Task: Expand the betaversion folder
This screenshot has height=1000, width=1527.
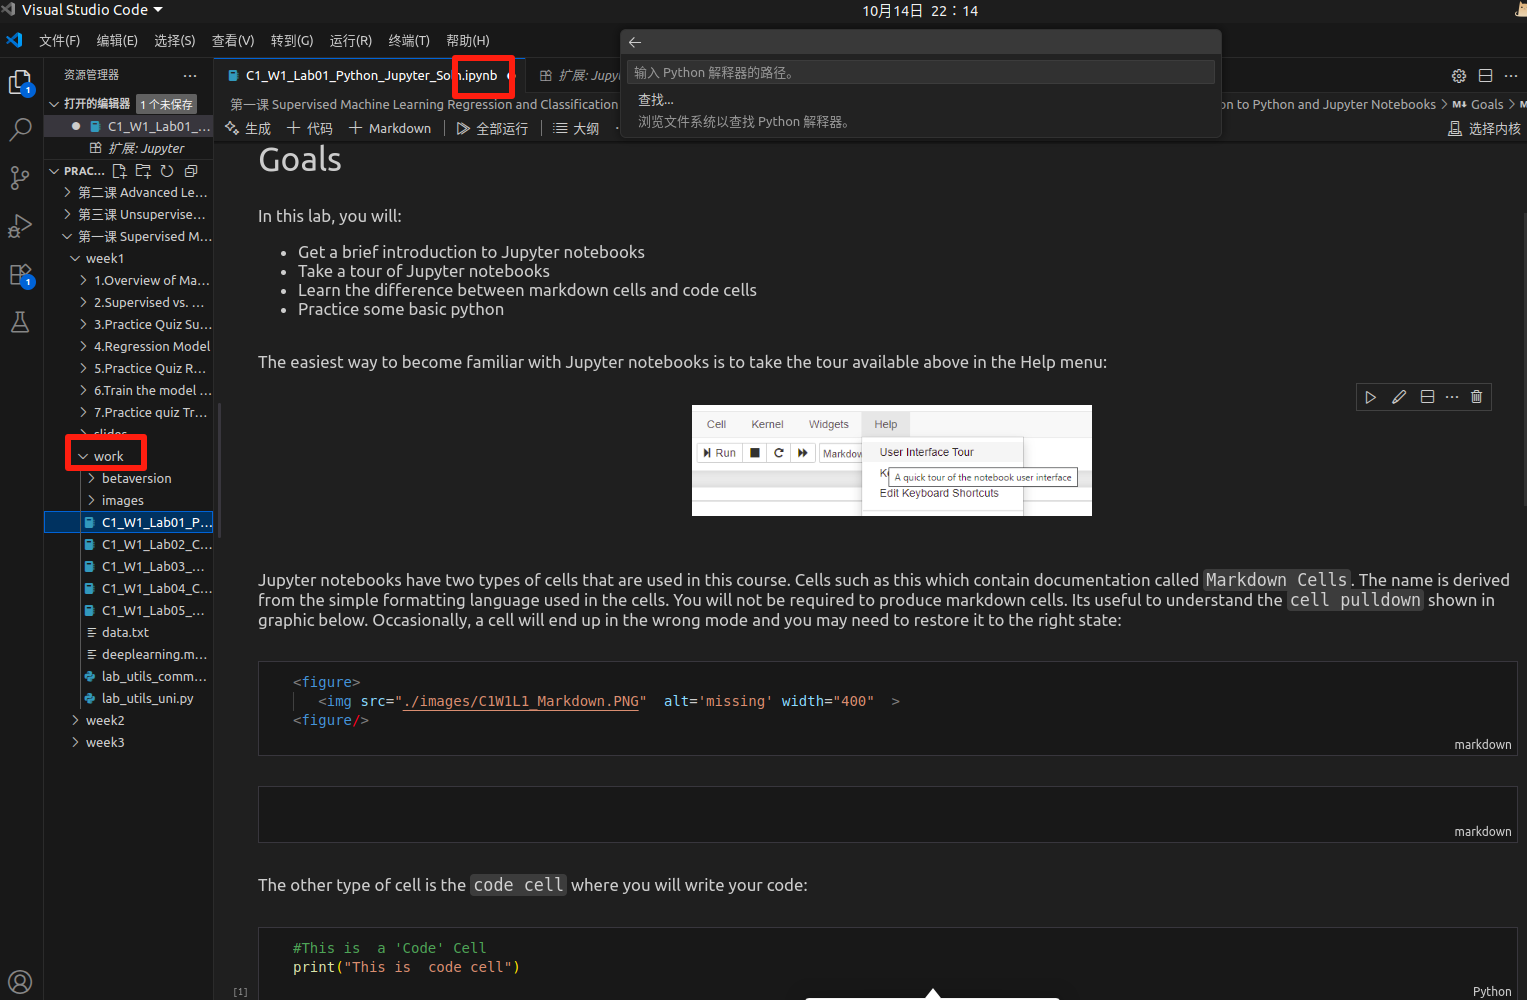Action: (130, 478)
